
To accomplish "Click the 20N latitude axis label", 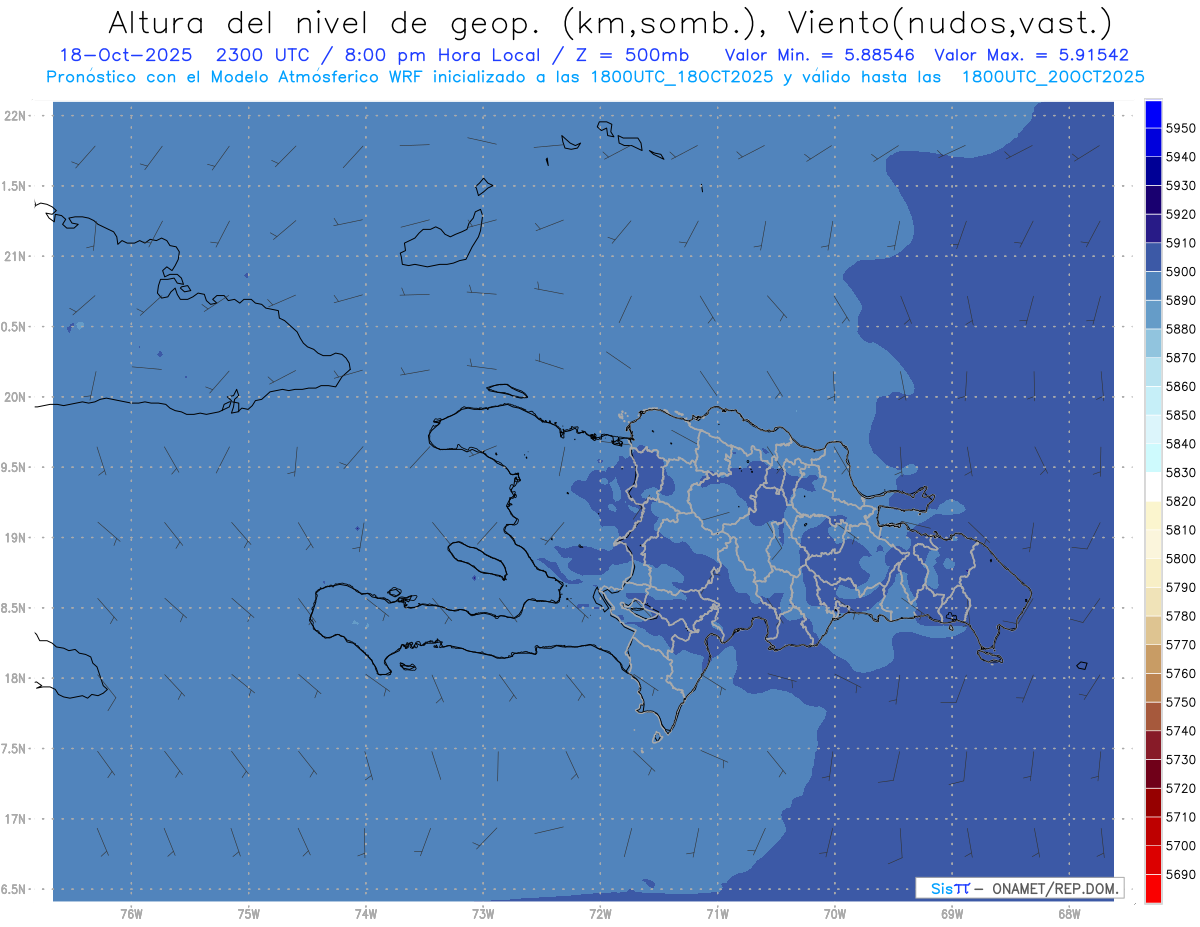I will point(16,397).
